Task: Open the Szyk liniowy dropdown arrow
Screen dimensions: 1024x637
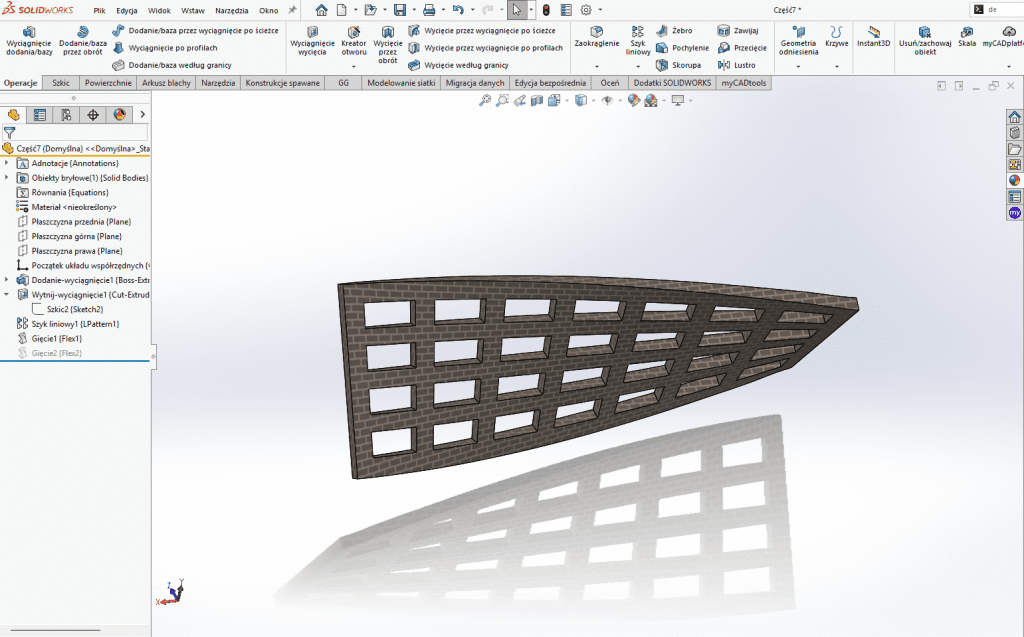Action: click(638, 66)
